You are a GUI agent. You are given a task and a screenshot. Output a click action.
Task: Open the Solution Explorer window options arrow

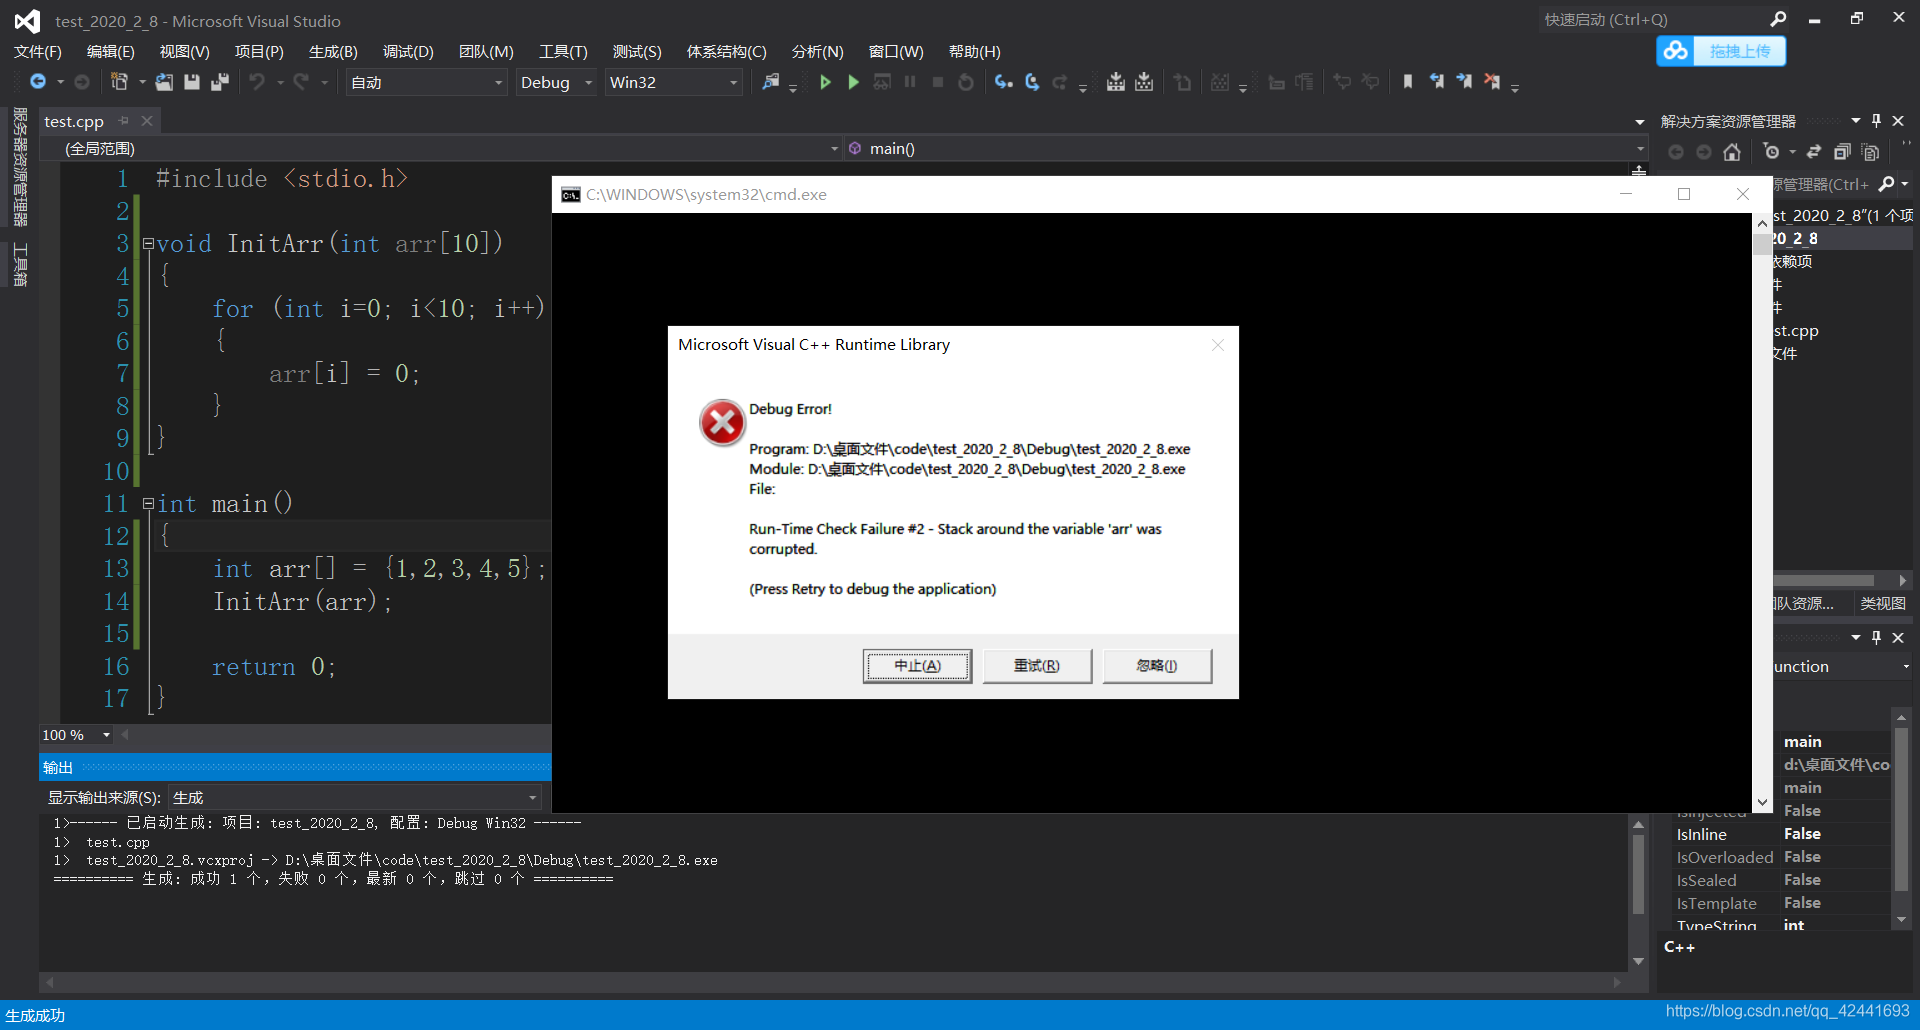click(1856, 121)
